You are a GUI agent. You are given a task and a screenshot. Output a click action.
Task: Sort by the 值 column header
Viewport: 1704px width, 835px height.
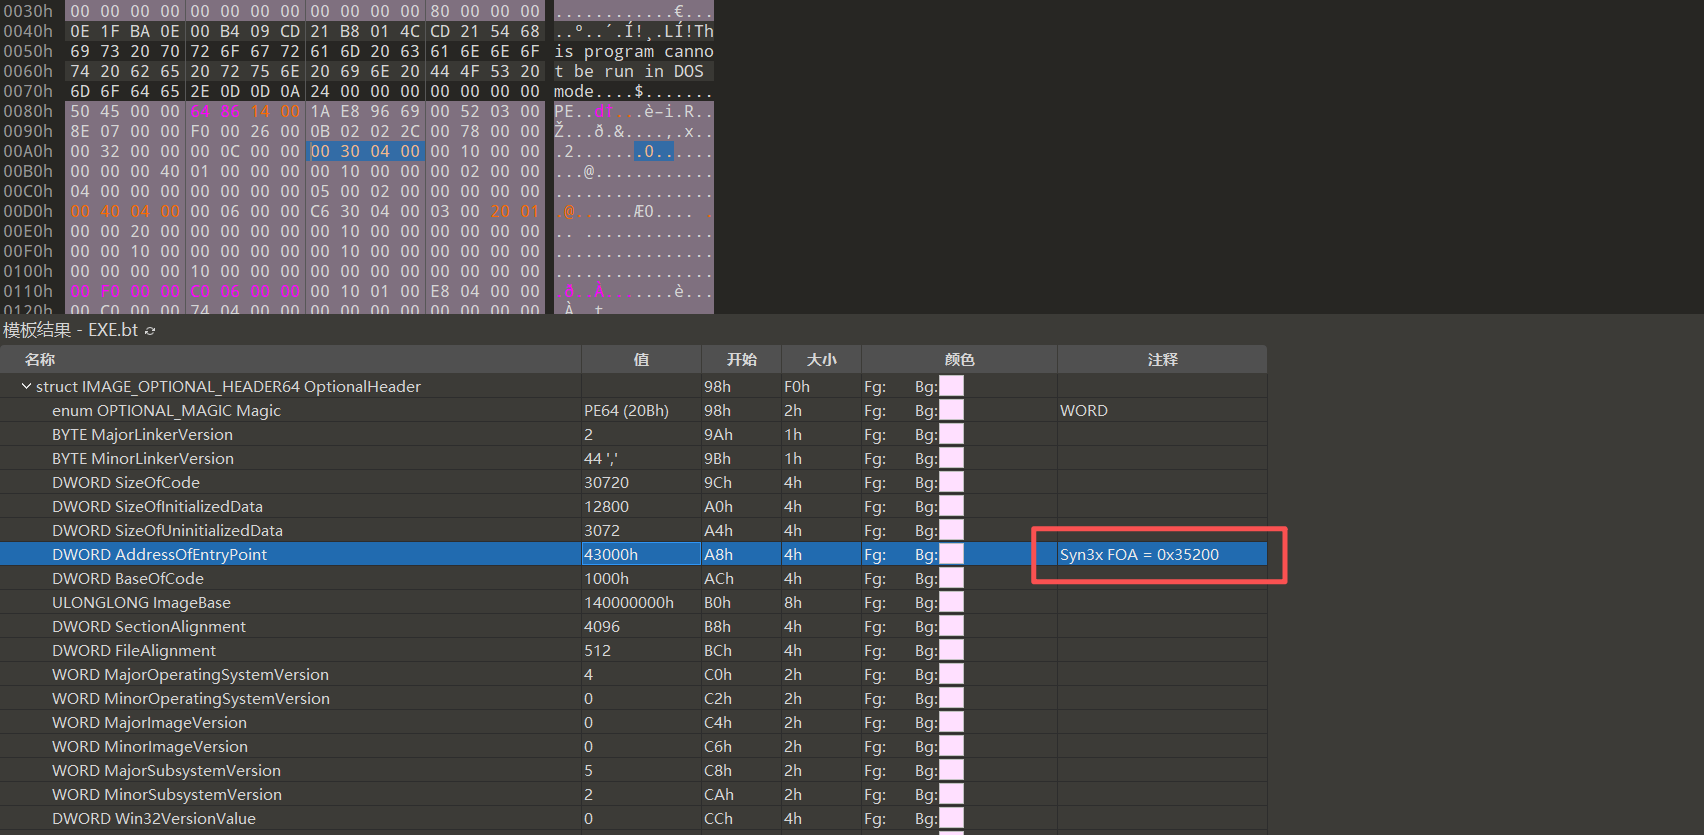click(641, 359)
